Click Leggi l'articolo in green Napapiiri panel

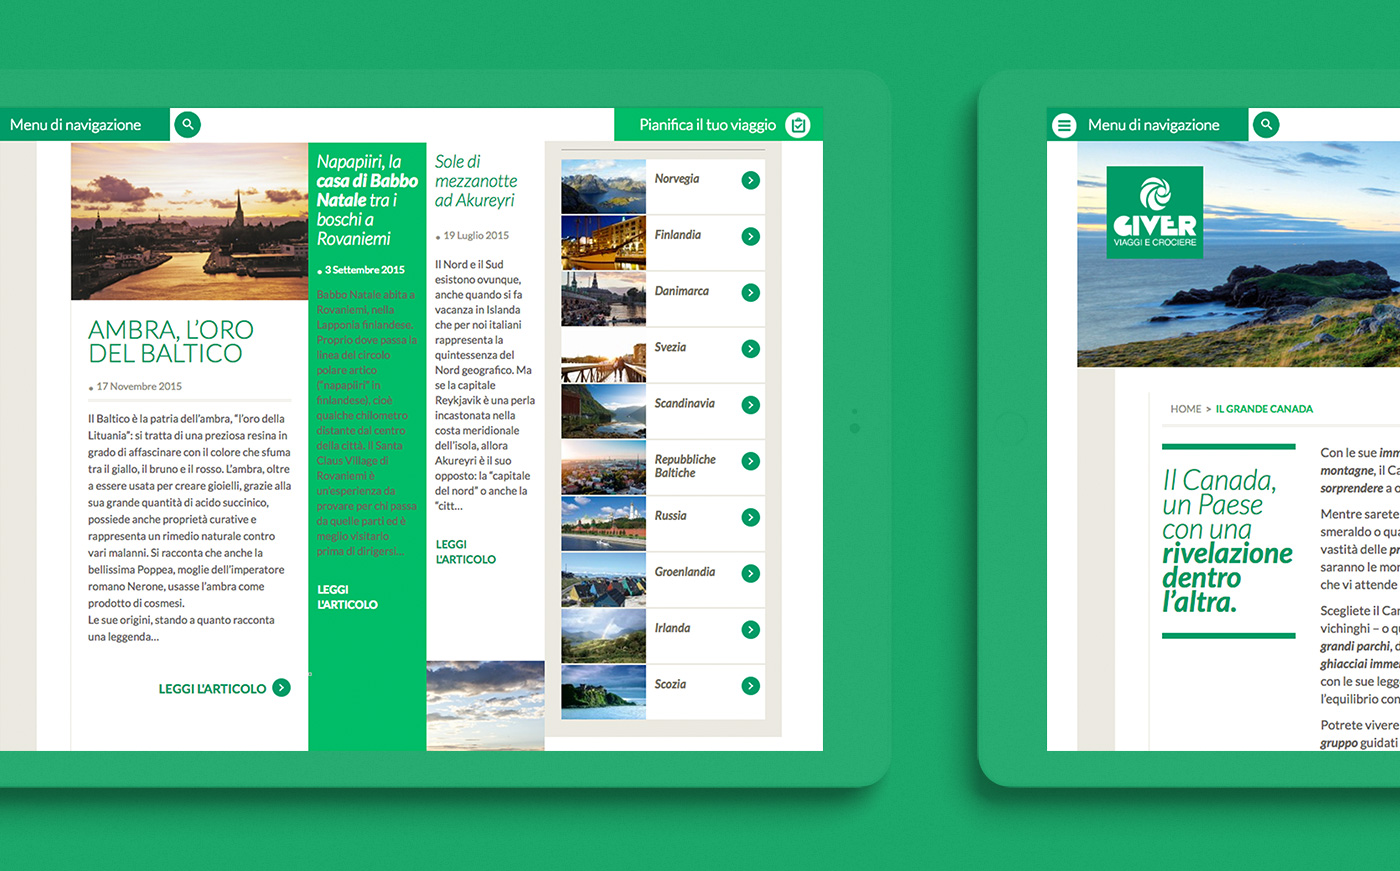tap(347, 597)
